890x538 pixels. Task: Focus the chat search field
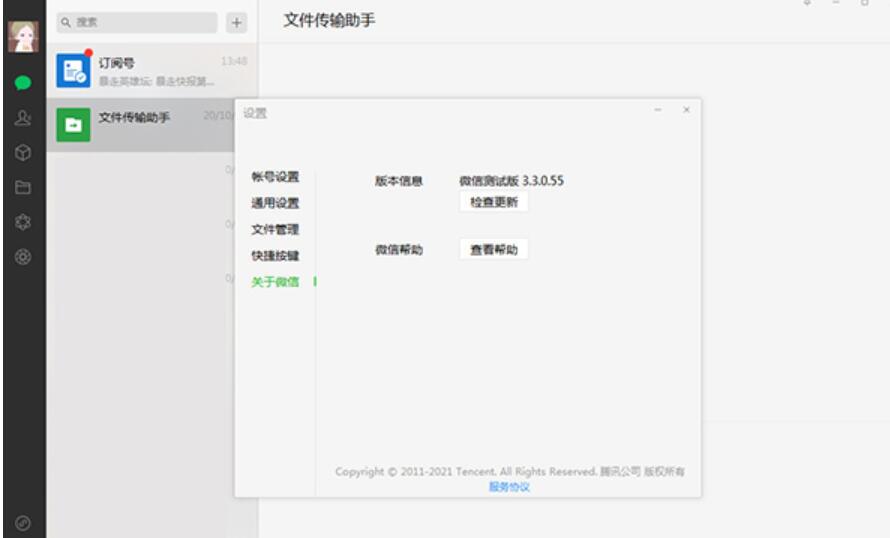pyautogui.click(x=137, y=23)
